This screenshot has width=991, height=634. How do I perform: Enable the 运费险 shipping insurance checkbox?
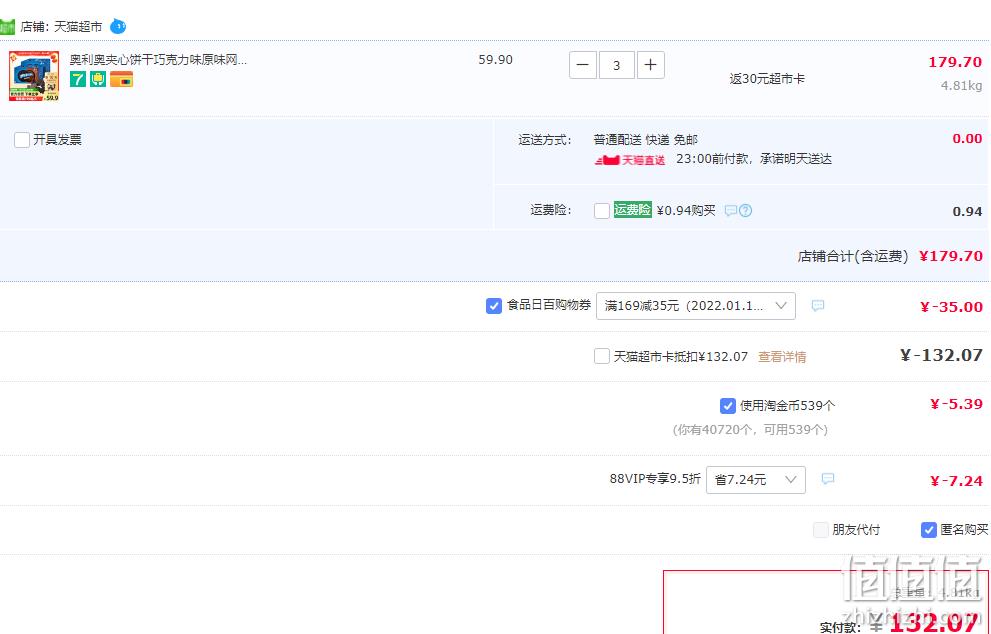(x=602, y=210)
